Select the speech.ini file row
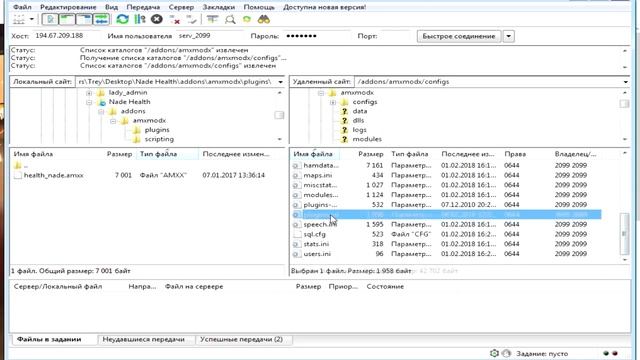Image resolution: width=640 pixels, height=360 pixels. [446, 224]
